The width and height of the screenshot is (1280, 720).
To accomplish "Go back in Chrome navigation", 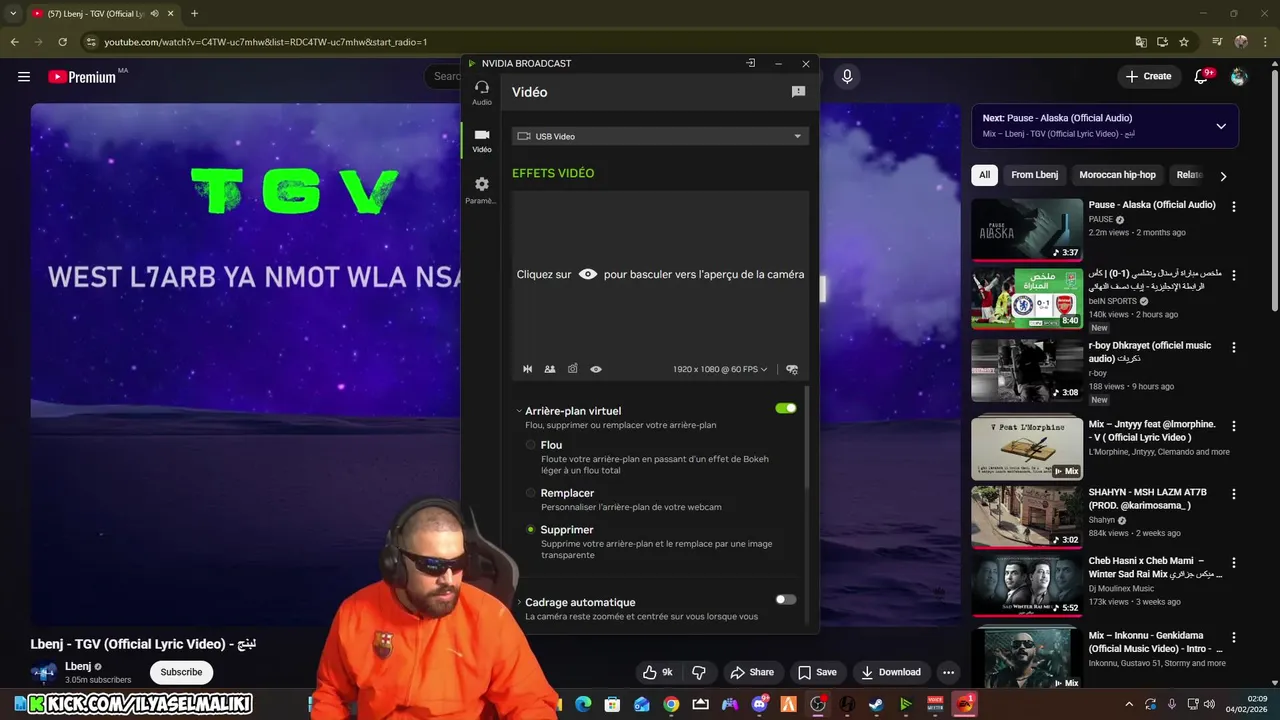I will [14, 42].
